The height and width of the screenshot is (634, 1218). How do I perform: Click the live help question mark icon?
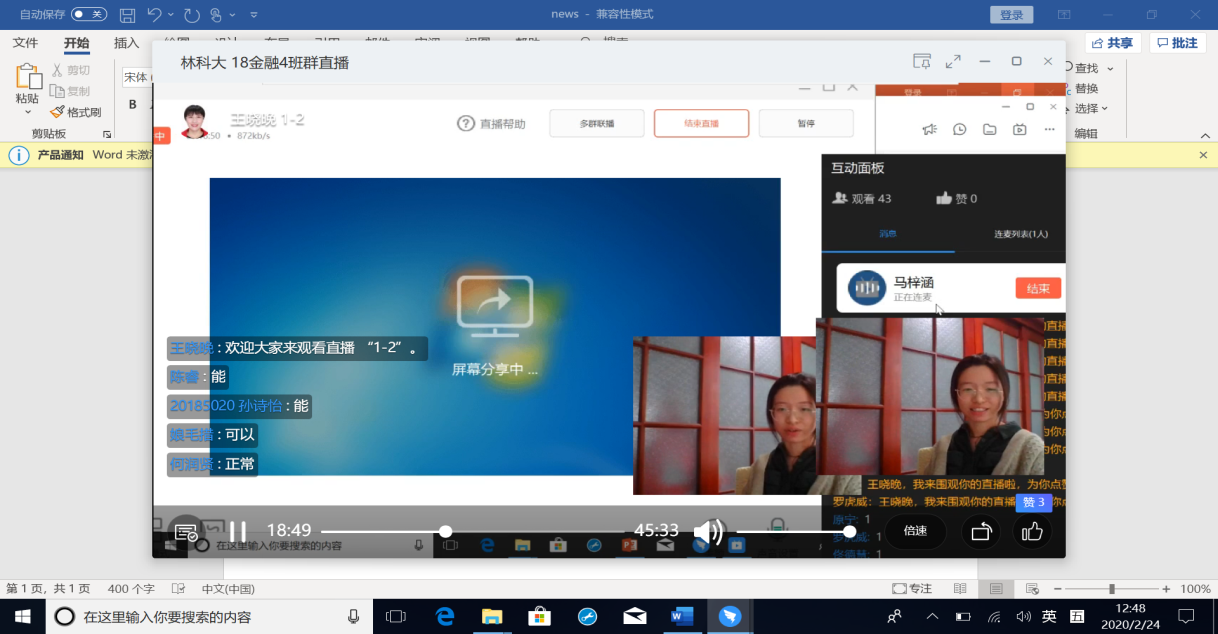pyautogui.click(x=465, y=123)
